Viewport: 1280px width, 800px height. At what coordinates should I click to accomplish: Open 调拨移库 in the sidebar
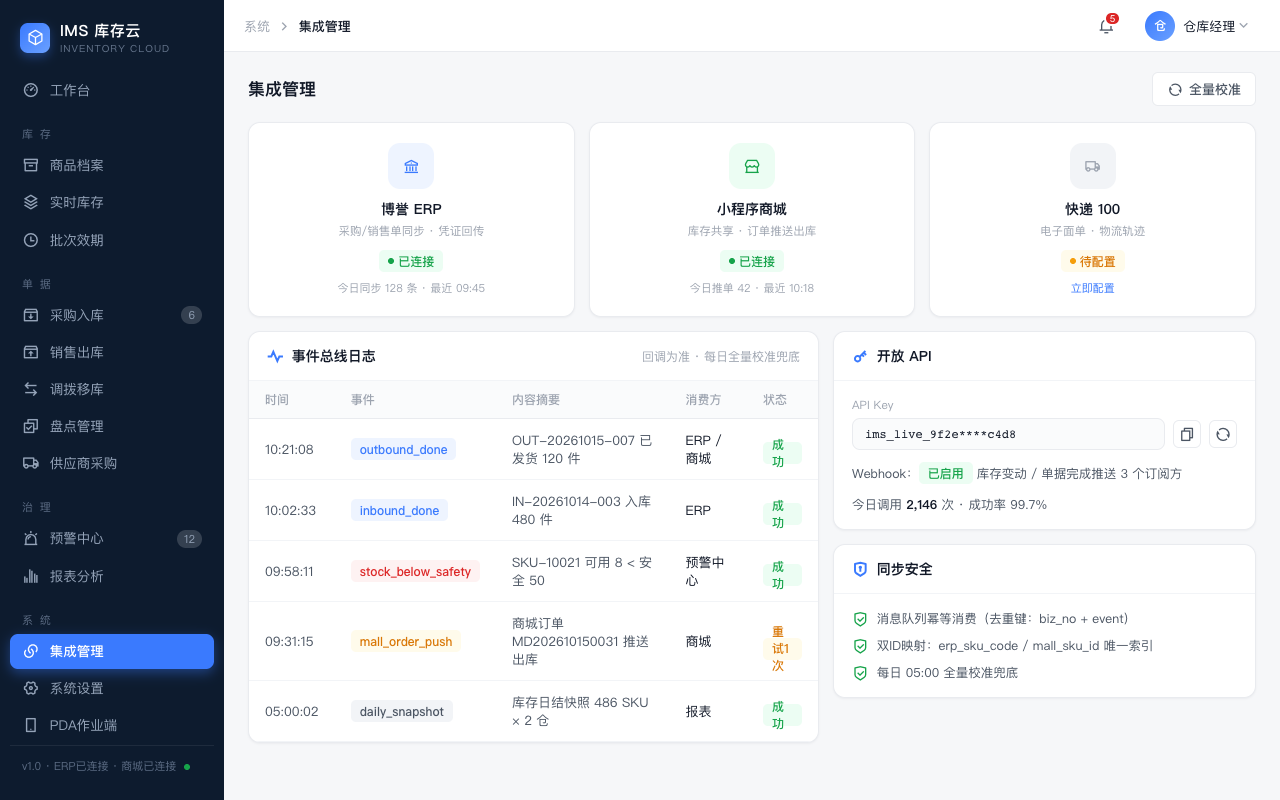(112, 389)
